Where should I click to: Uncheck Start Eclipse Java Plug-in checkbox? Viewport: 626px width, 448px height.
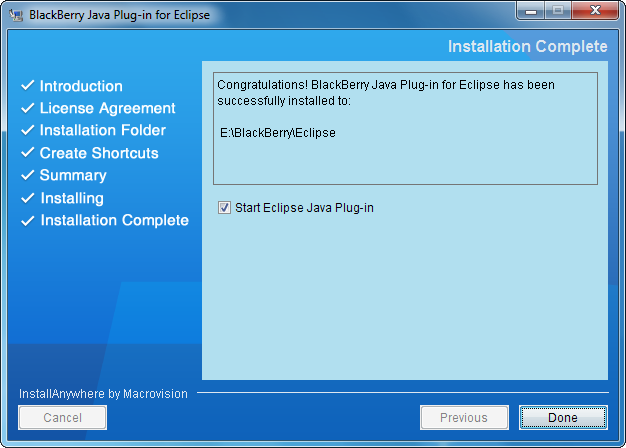pyautogui.click(x=224, y=208)
